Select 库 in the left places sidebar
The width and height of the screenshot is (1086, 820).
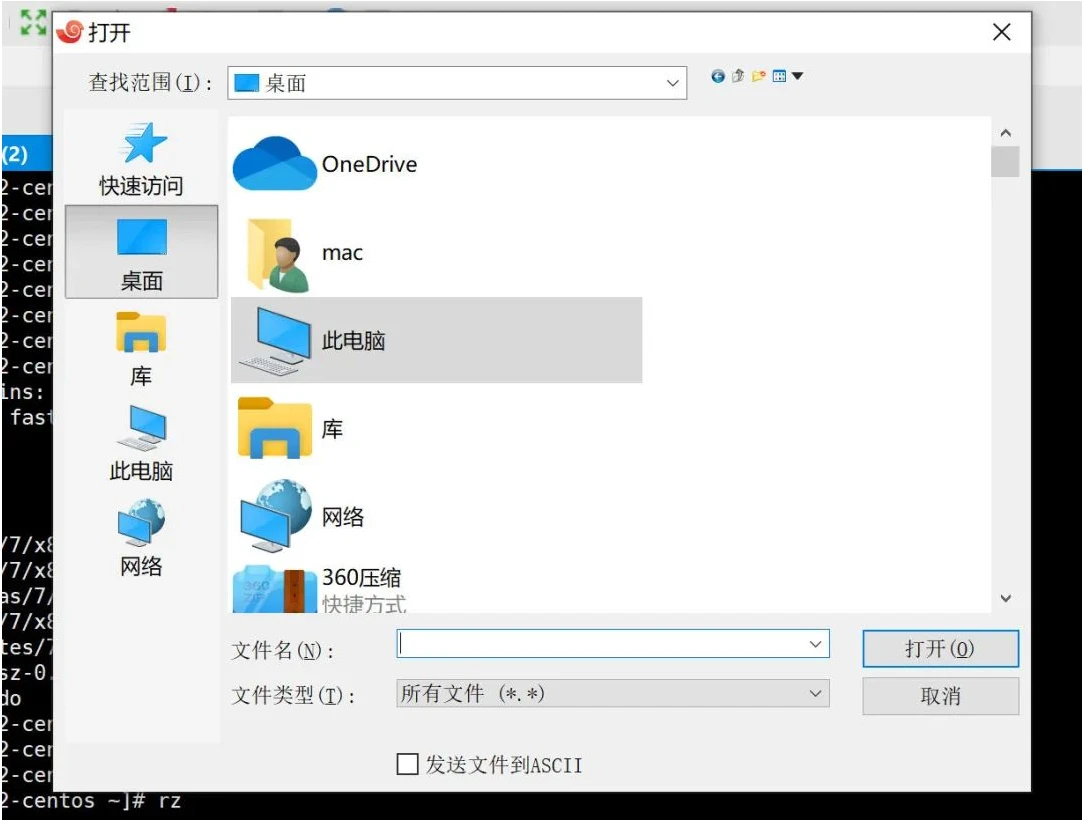[141, 349]
